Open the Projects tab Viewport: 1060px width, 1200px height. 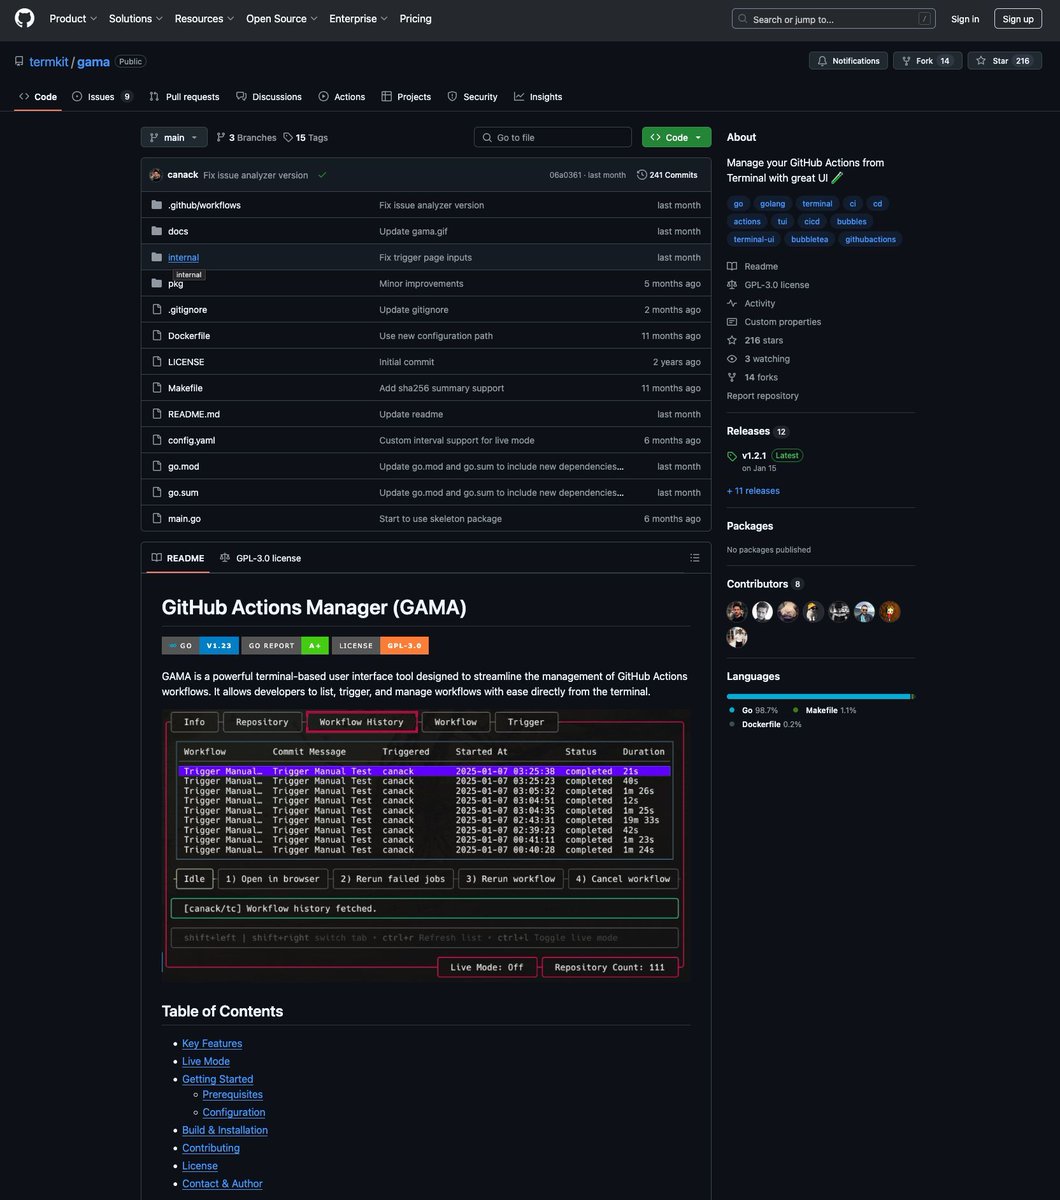pyautogui.click(x=406, y=97)
